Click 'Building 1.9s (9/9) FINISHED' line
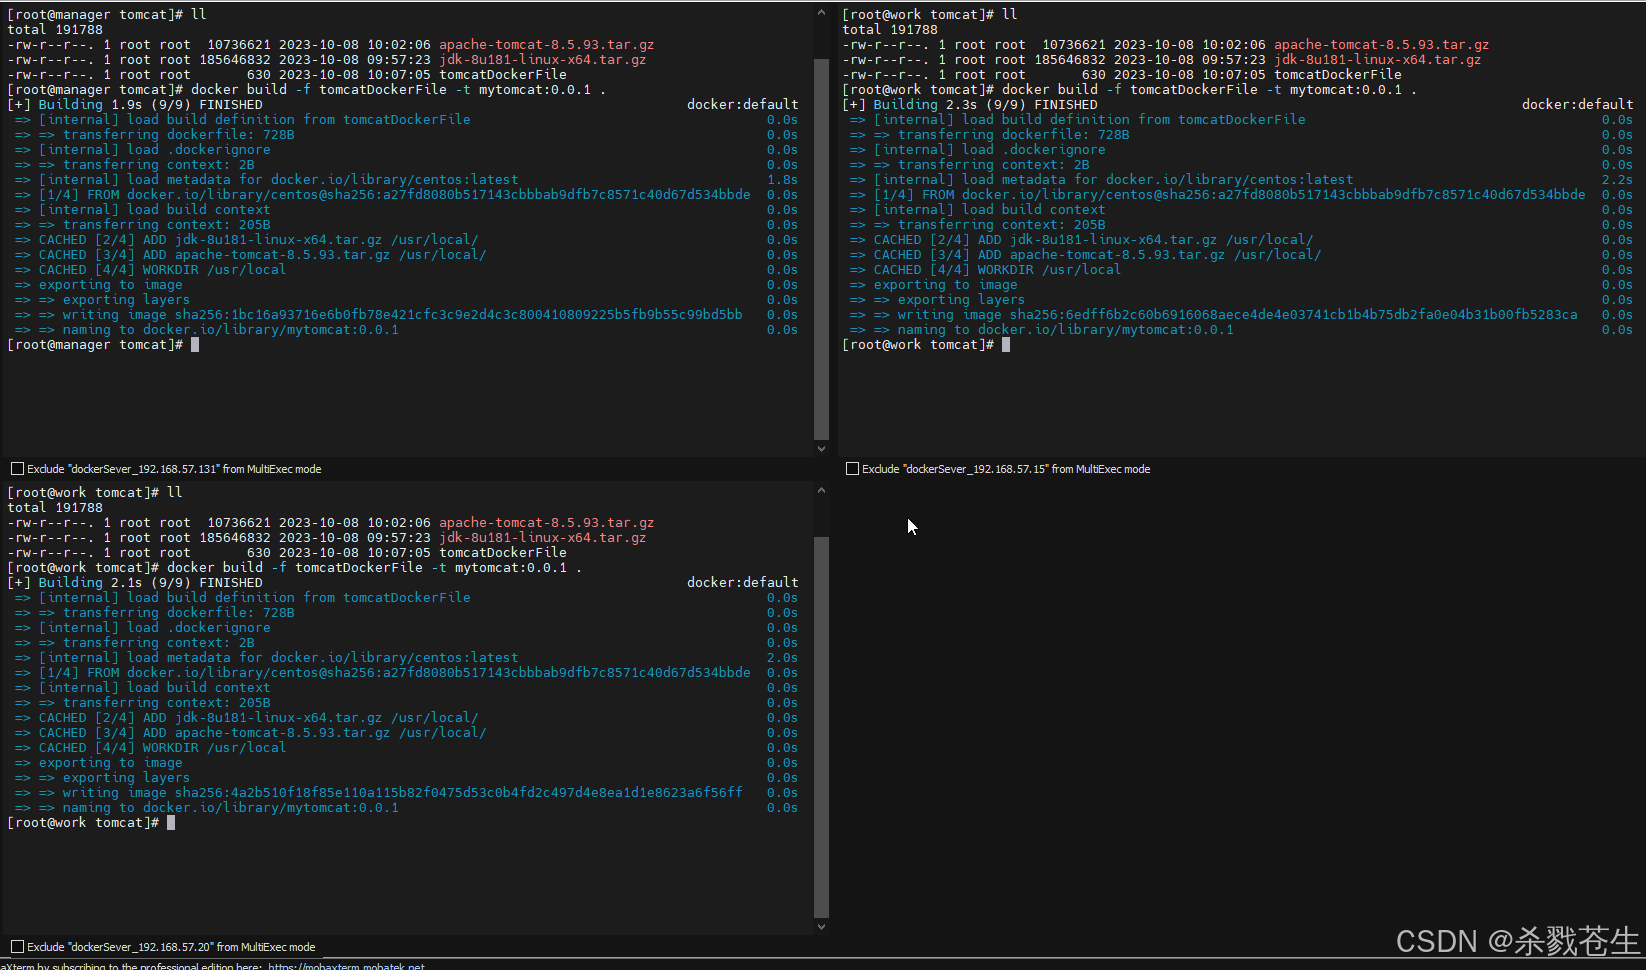1646x970 pixels. click(135, 105)
